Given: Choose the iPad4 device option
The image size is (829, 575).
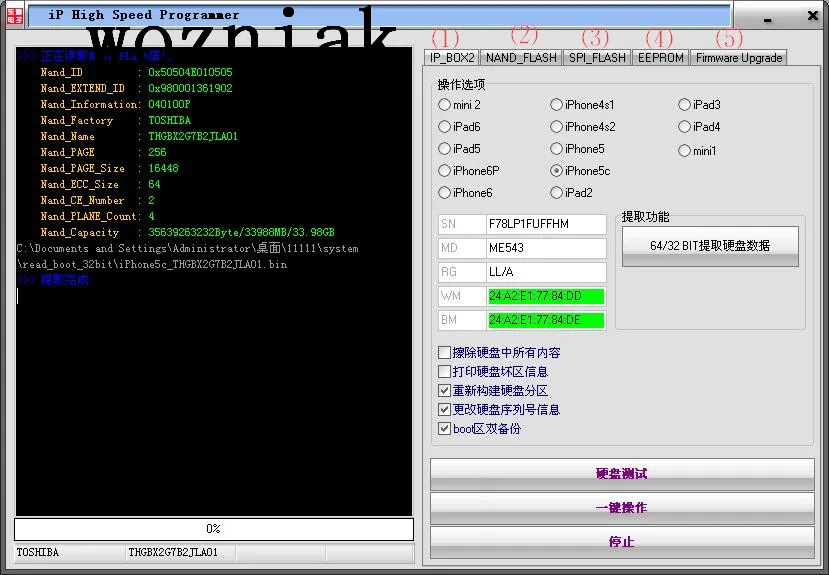Looking at the screenshot, I should (699, 127).
